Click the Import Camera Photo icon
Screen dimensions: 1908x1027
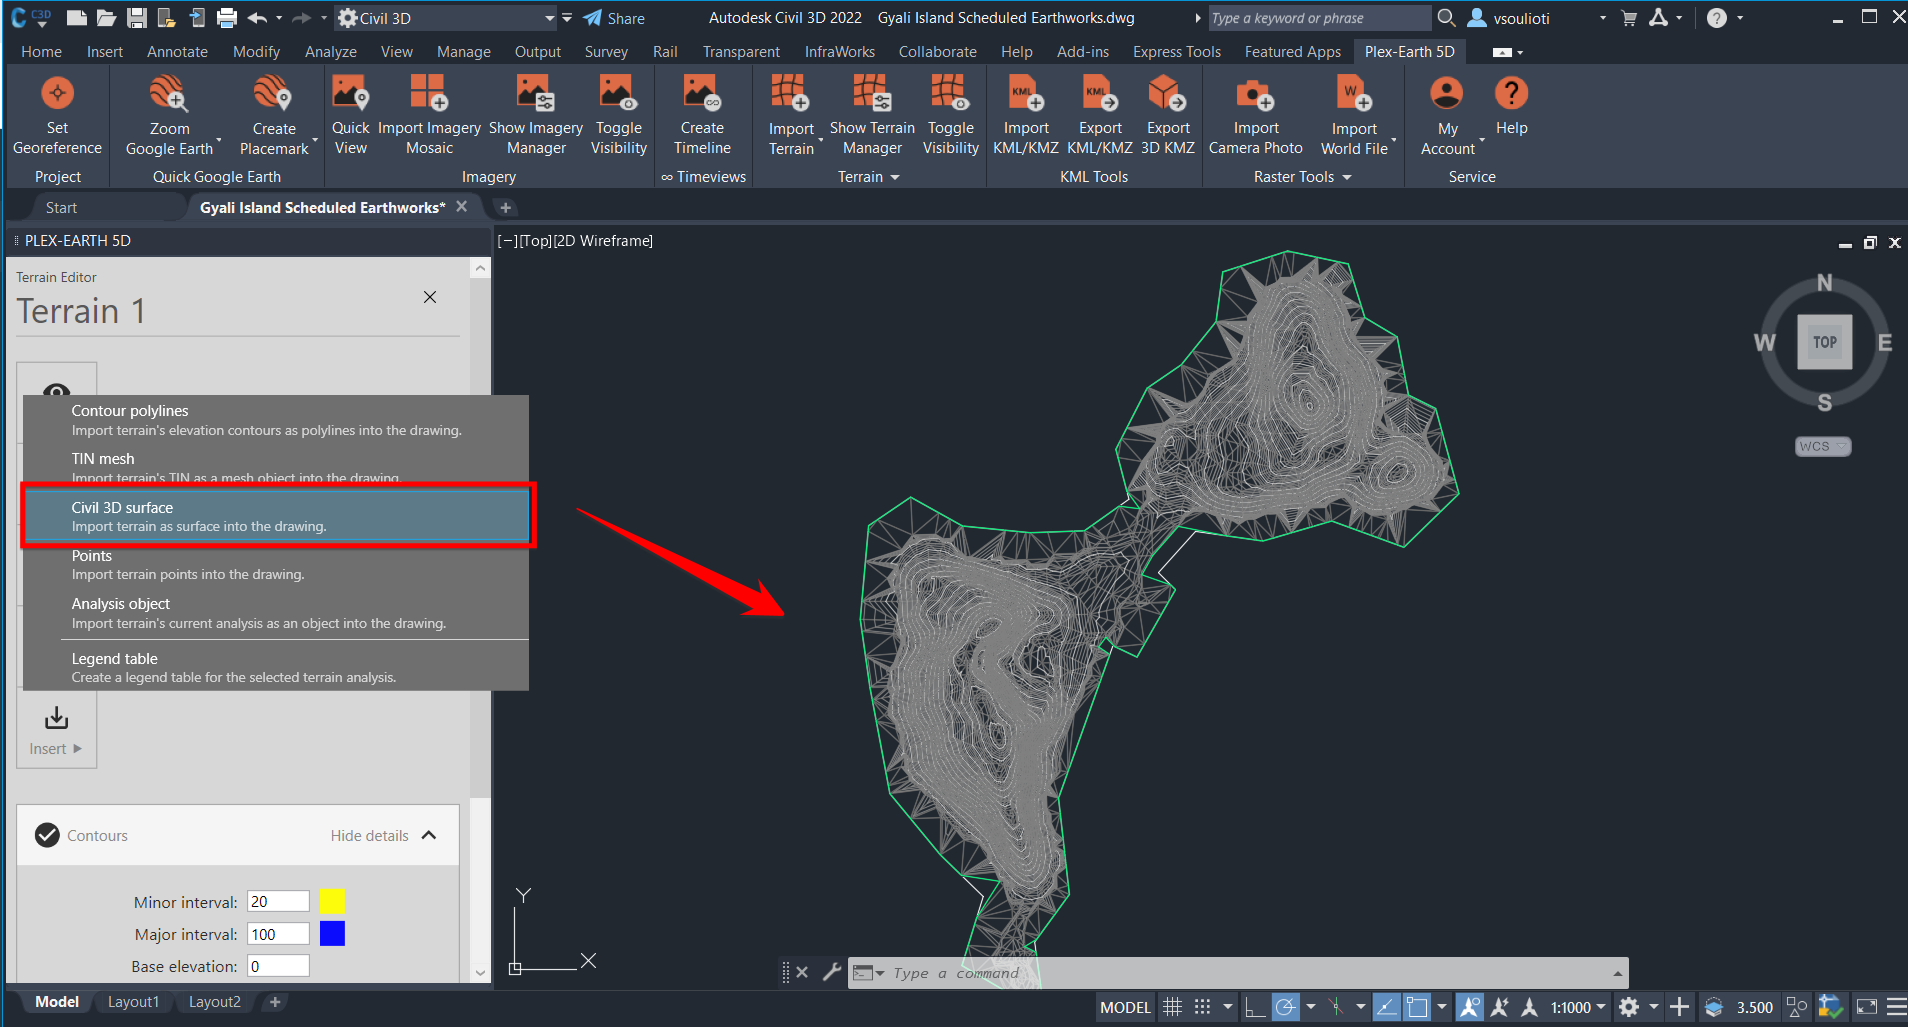tap(1256, 112)
